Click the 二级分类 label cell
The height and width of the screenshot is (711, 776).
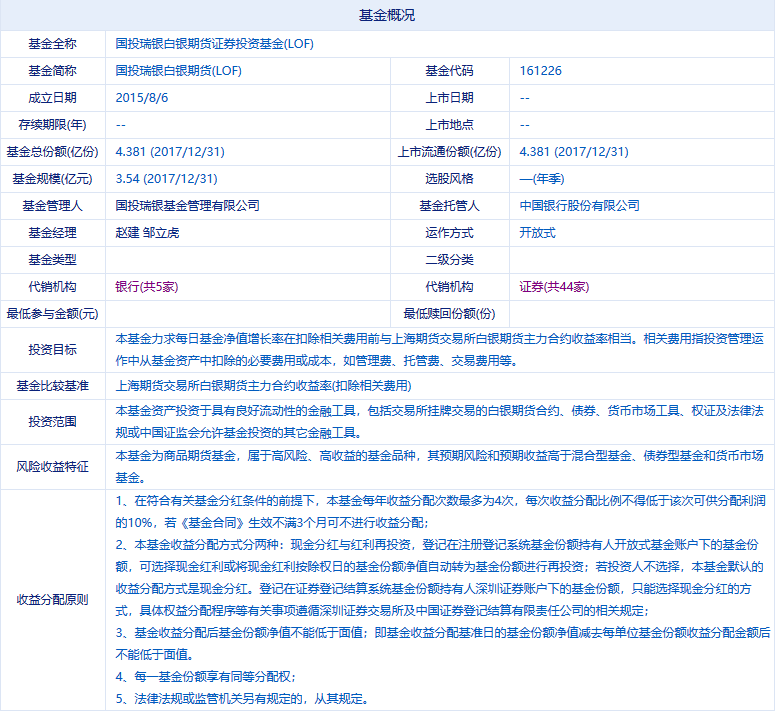click(449, 260)
